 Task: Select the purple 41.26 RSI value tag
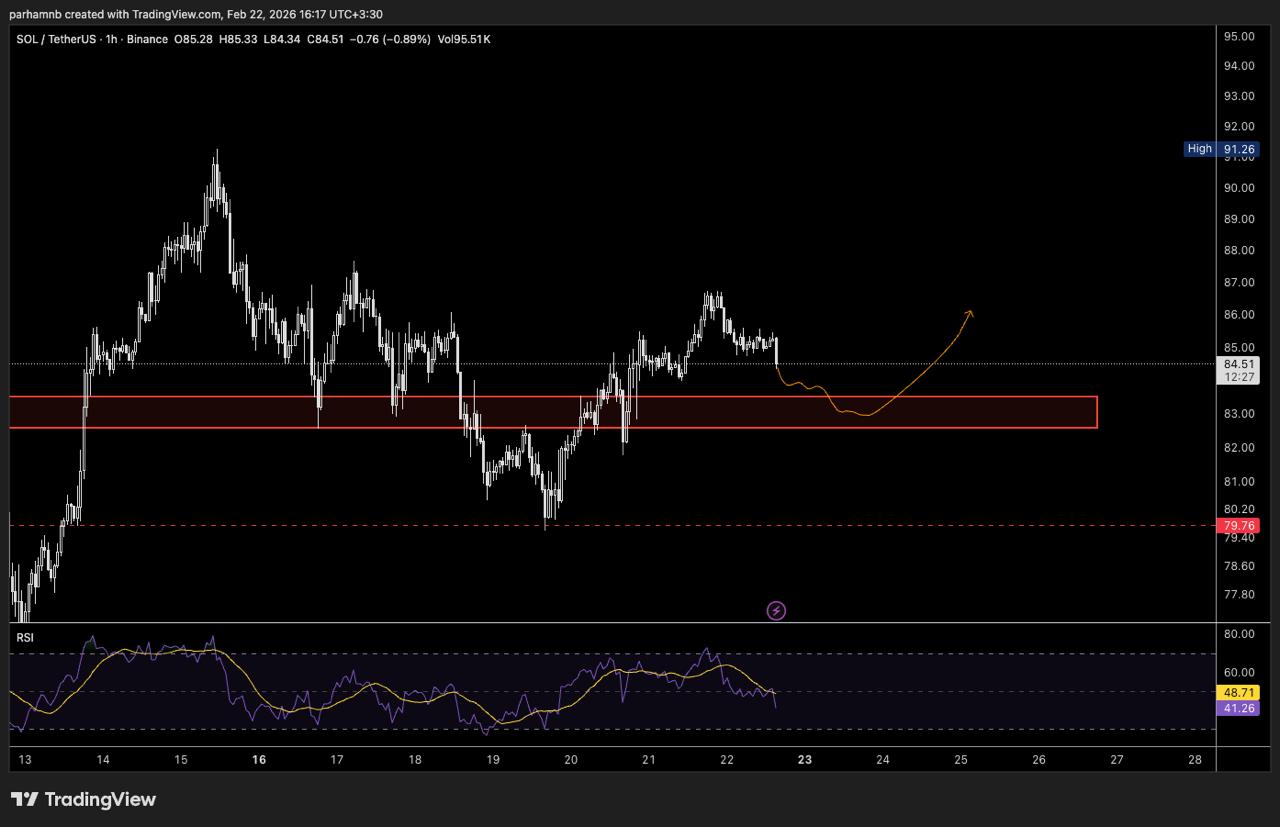coord(1239,708)
